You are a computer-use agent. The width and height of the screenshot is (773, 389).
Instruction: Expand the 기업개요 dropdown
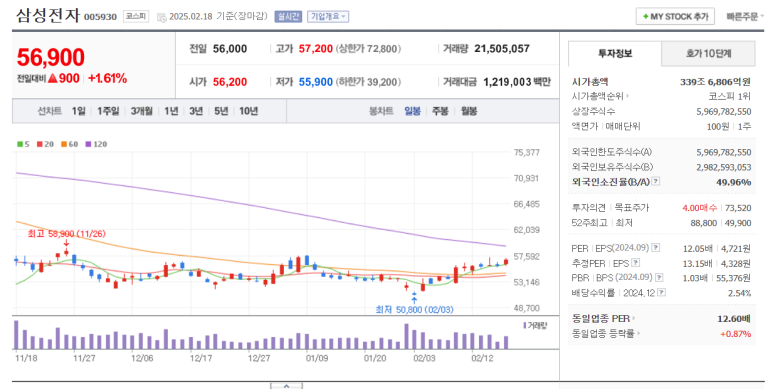click(x=328, y=16)
